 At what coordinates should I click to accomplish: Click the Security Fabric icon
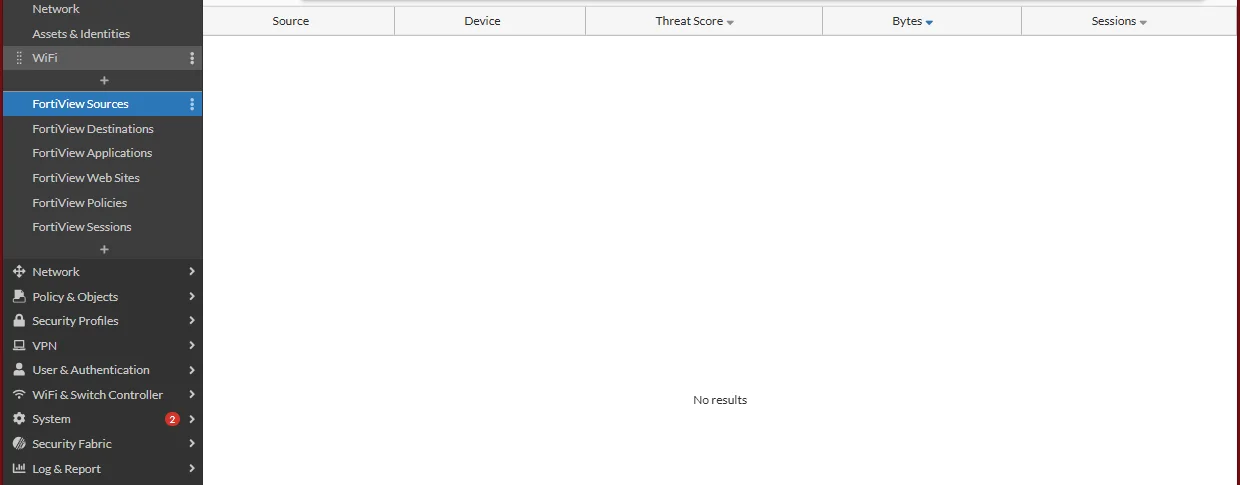18,444
